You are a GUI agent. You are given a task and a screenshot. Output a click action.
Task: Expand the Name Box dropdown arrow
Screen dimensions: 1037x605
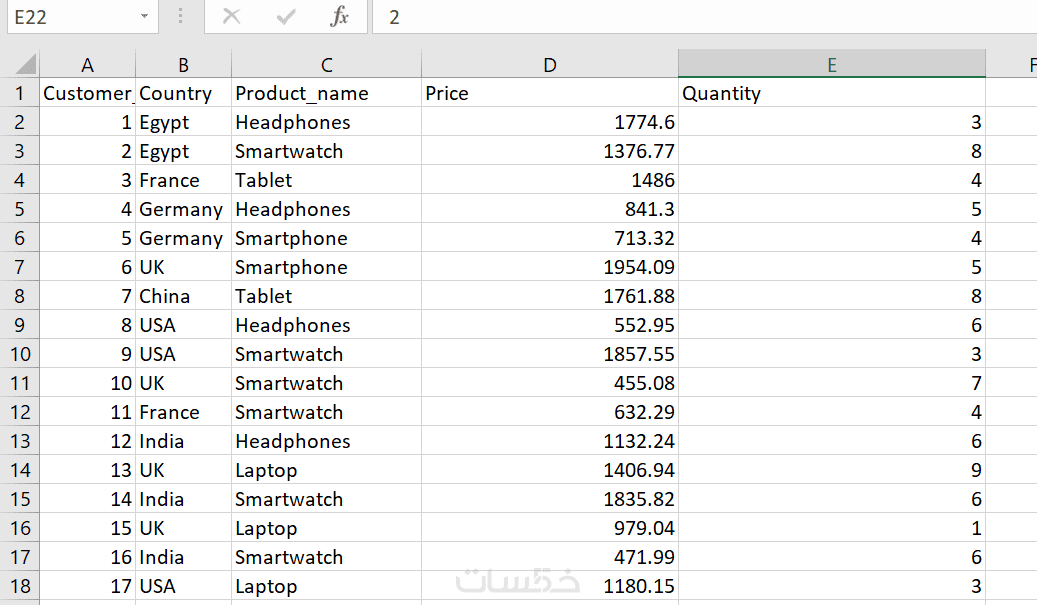(x=144, y=17)
